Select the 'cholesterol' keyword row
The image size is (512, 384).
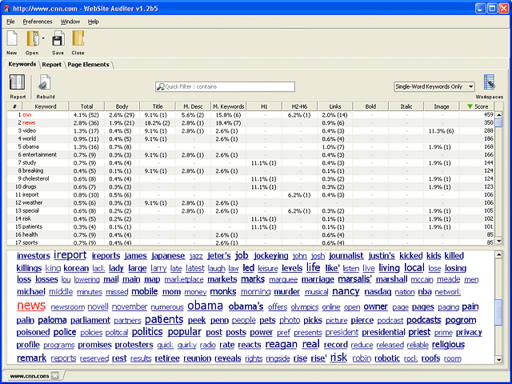coord(251,179)
